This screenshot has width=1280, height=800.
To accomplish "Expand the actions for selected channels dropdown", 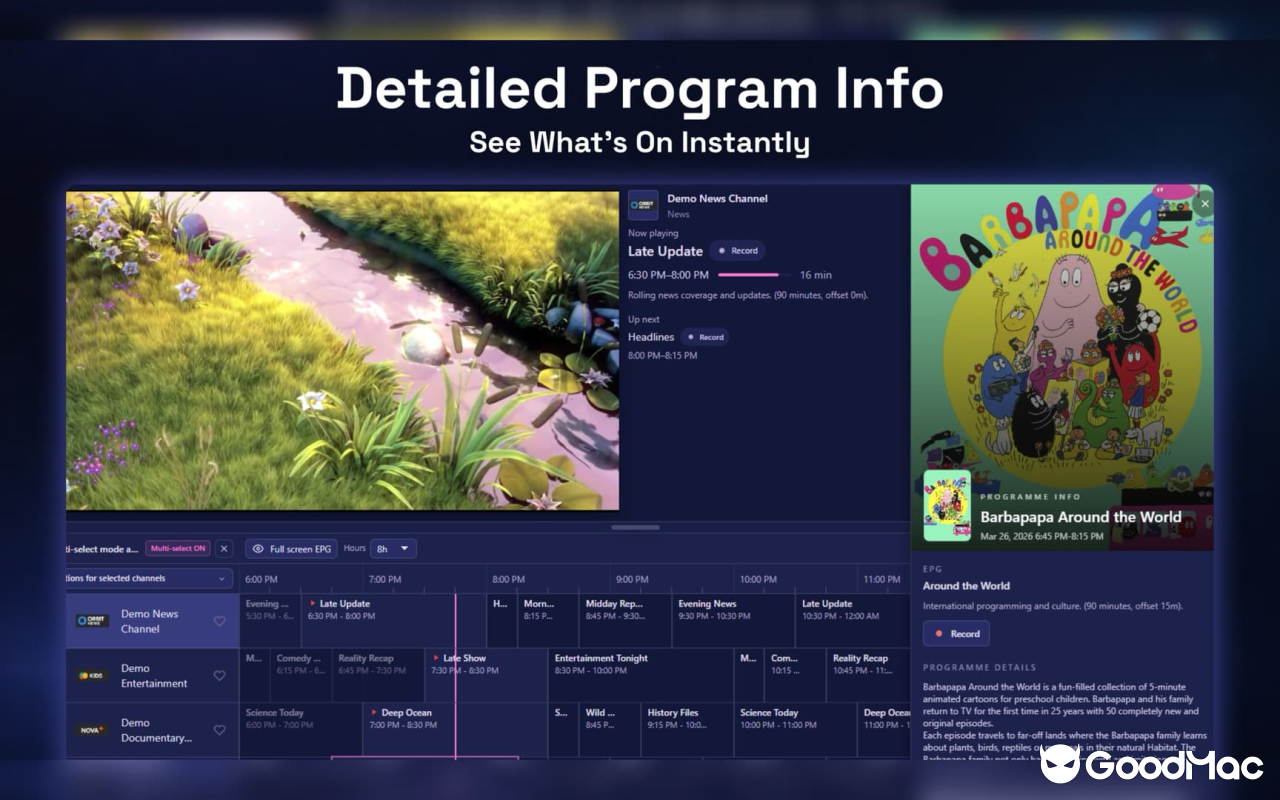I will tap(149, 578).
